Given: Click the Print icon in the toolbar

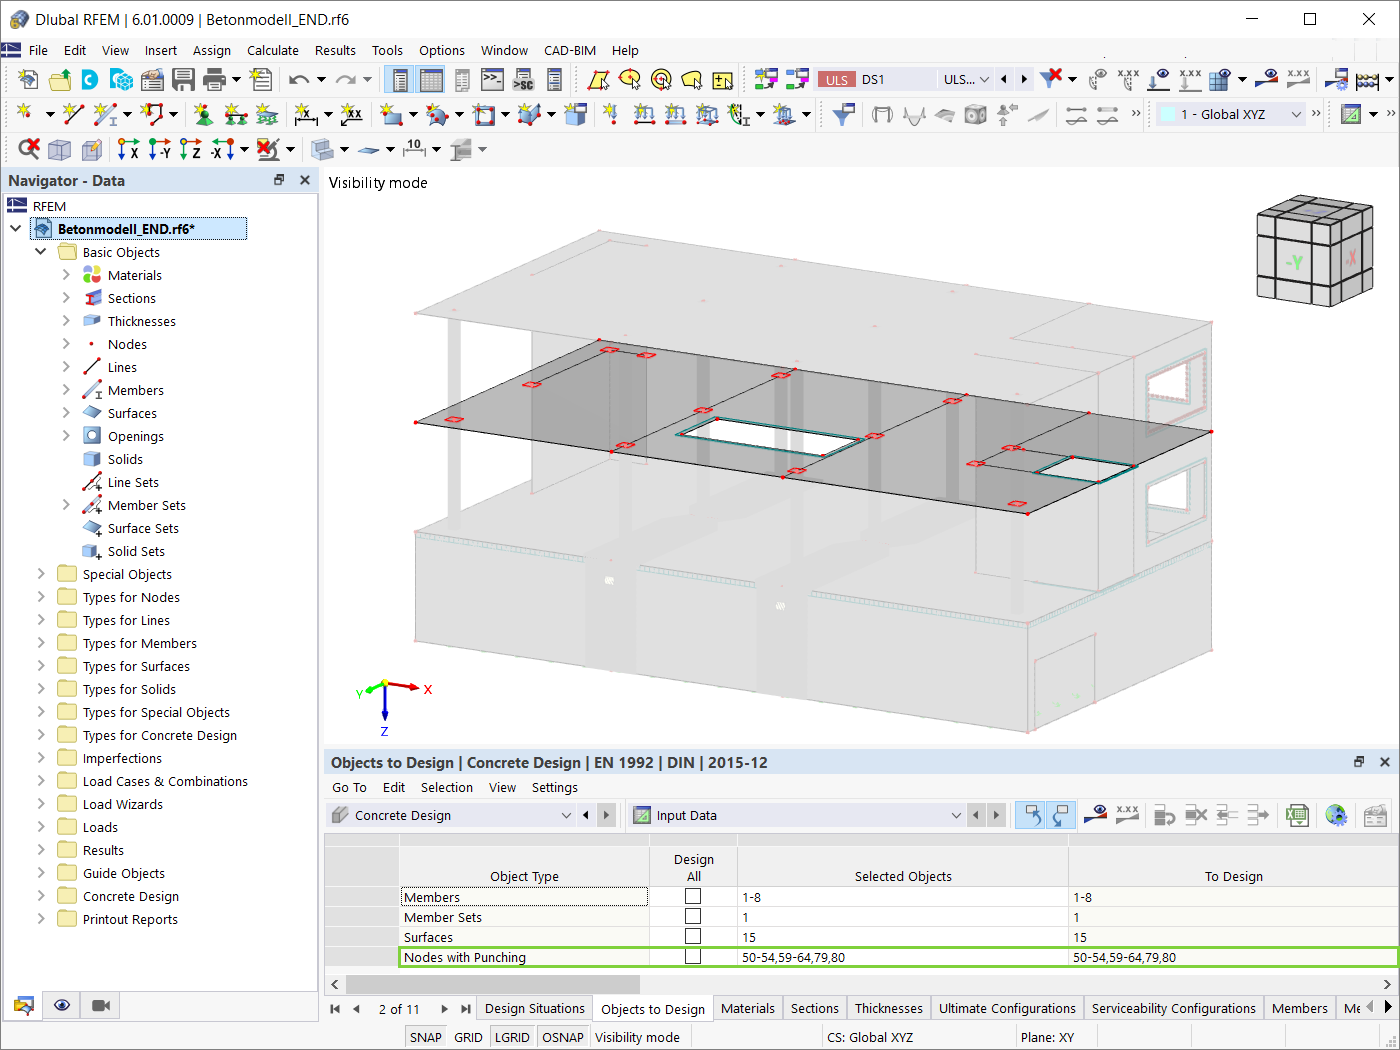Looking at the screenshot, I should 212,79.
